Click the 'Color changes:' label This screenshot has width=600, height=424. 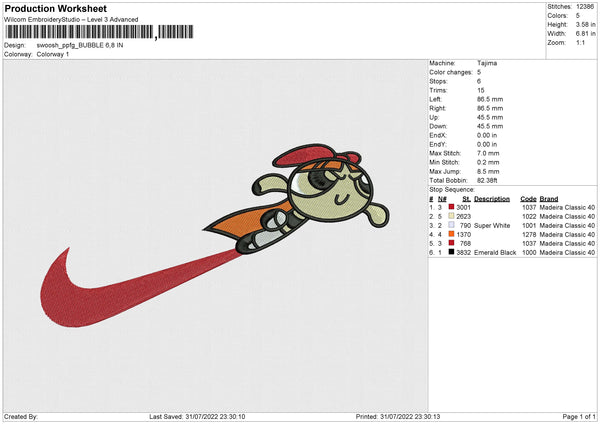[451, 72]
